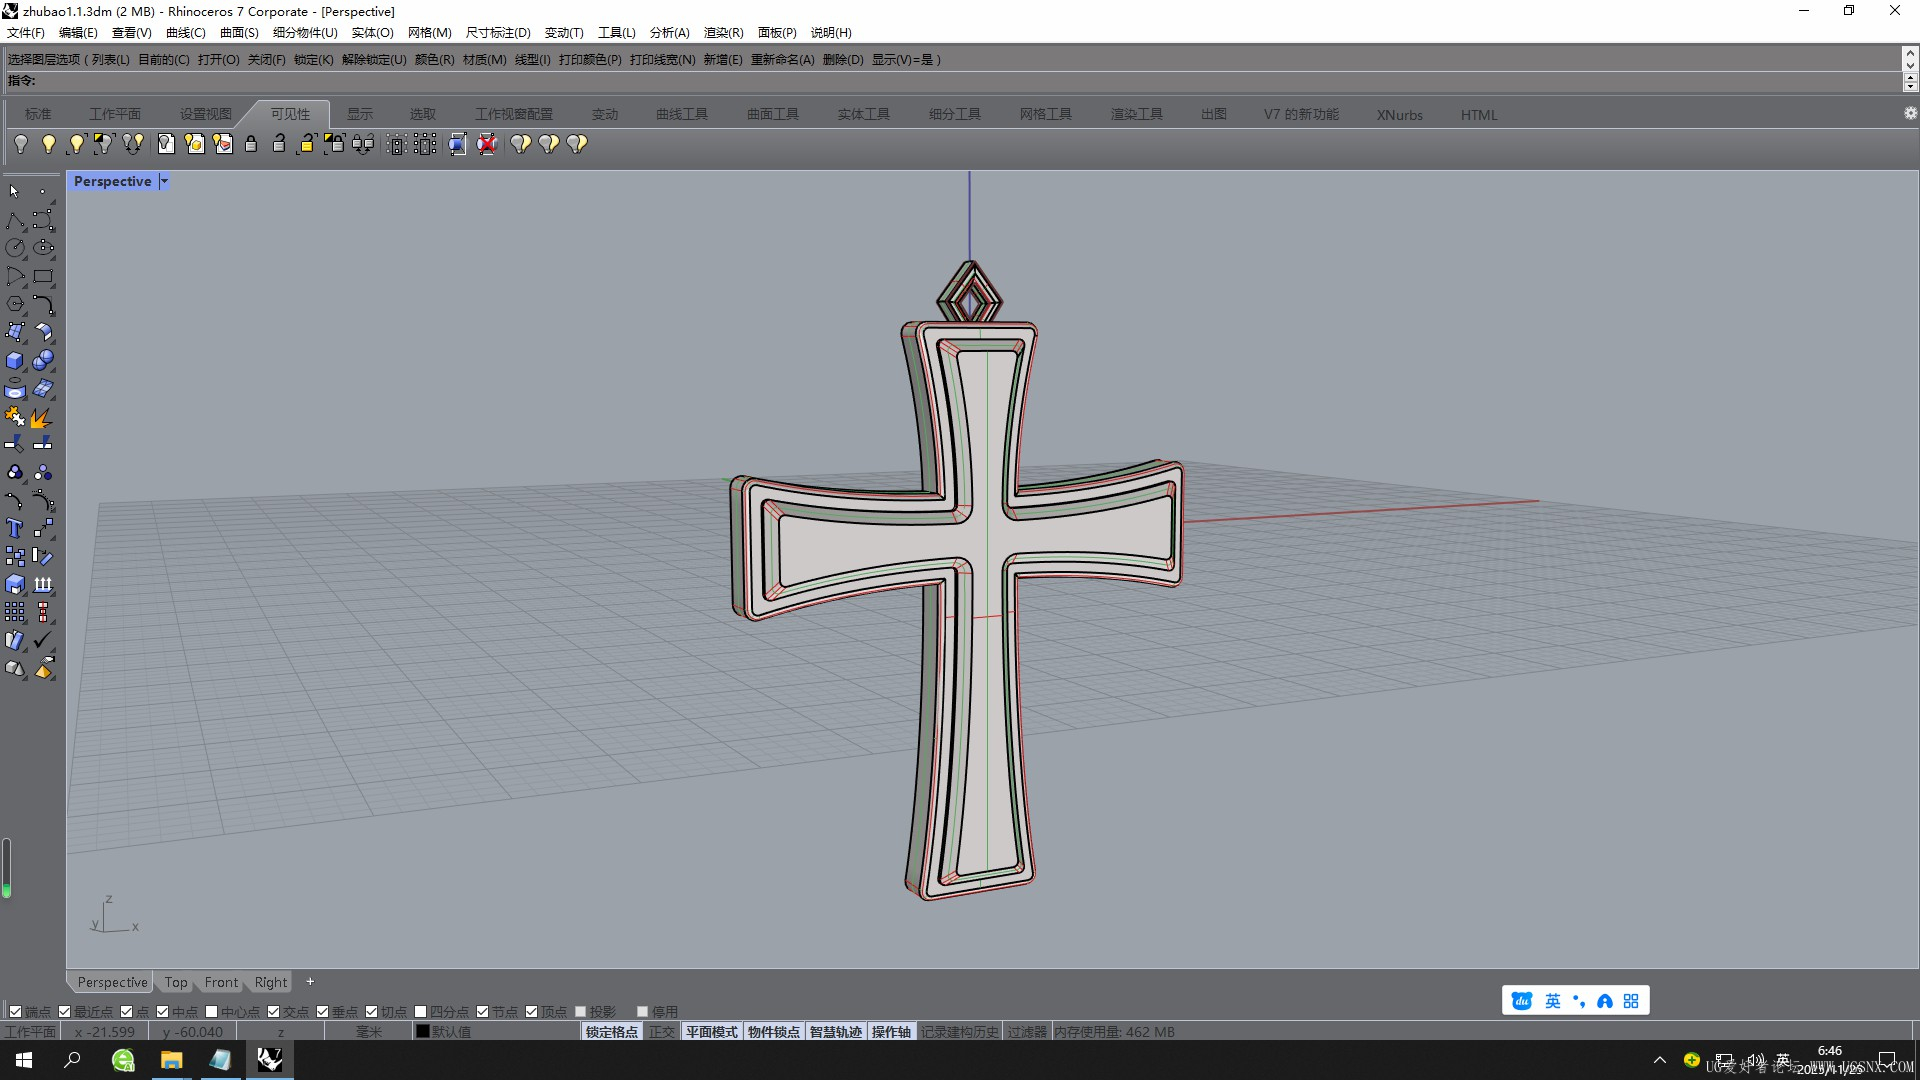Enable the 中心点 osnap checkbox

[x=212, y=1011]
